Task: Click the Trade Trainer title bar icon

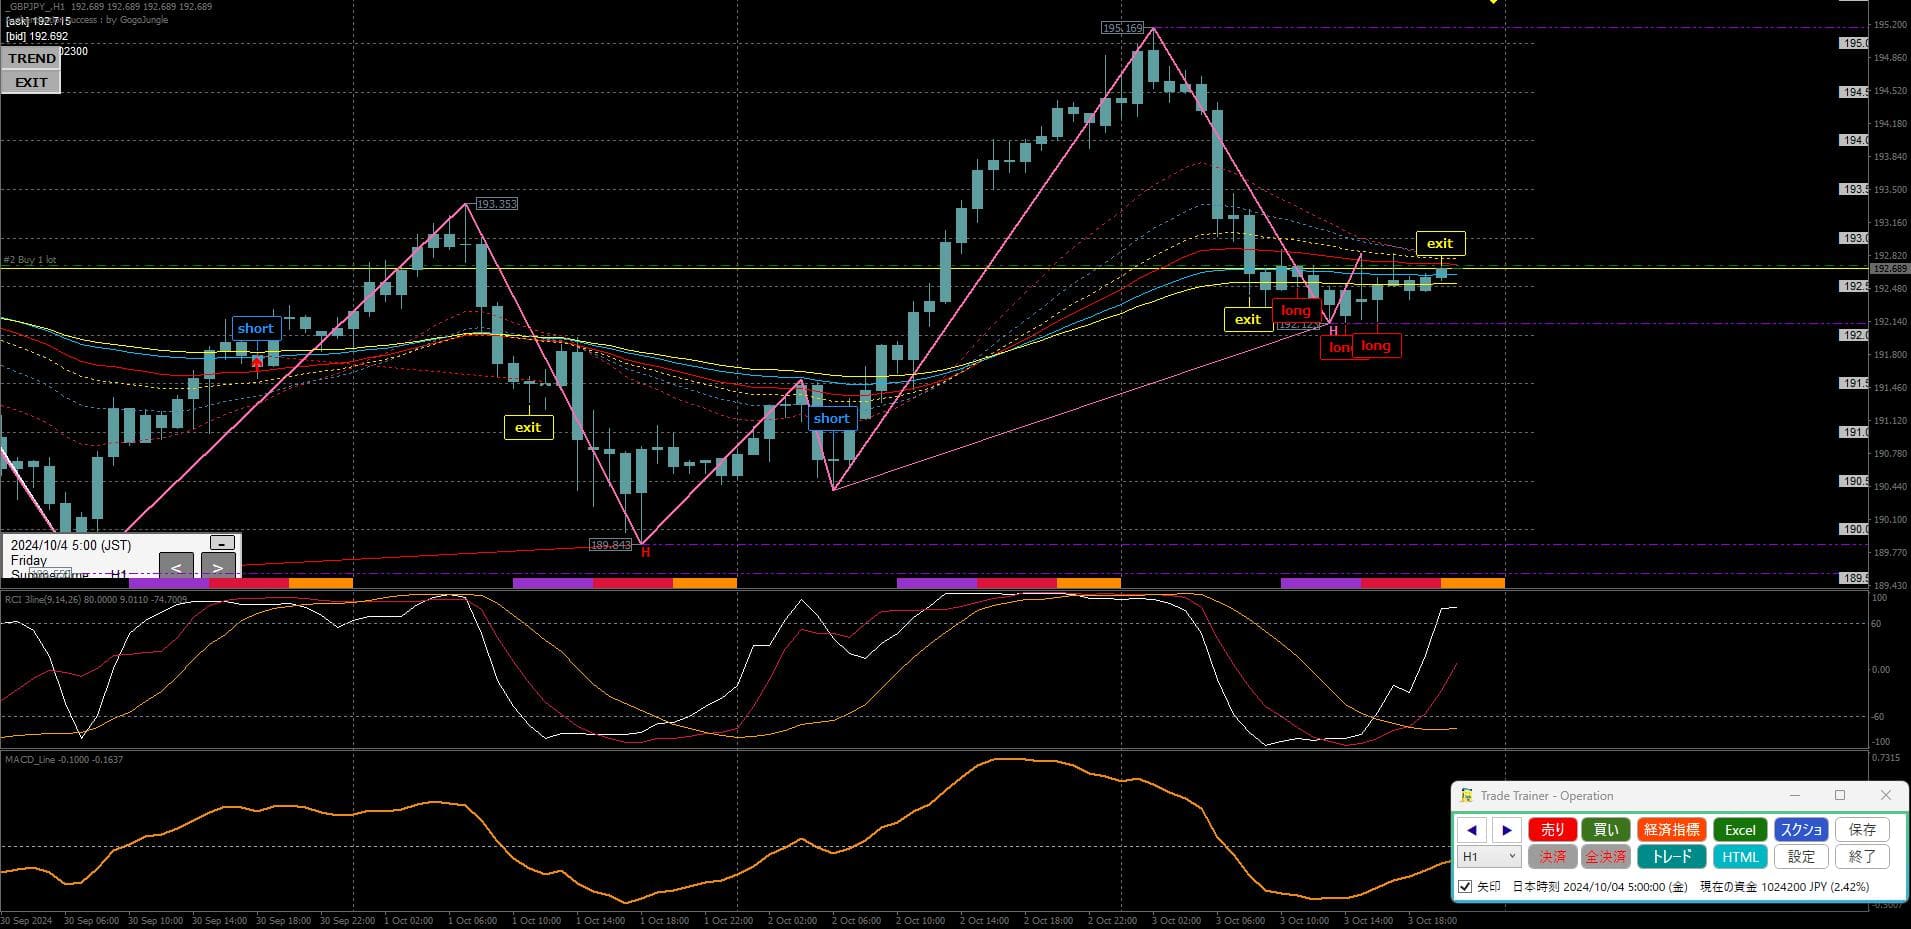Action: click(1466, 796)
